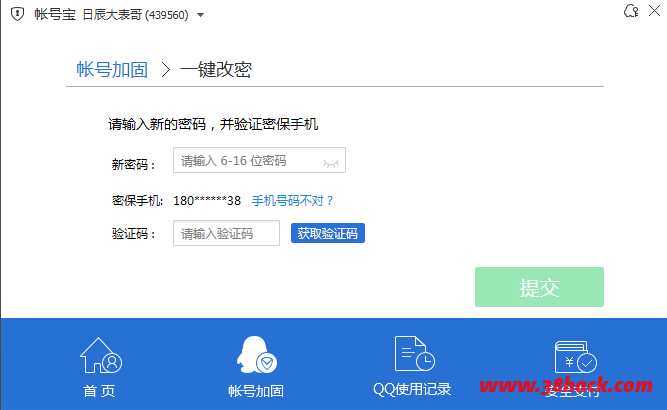
Task: Open the 首页 home icon tab
Action: click(100, 356)
